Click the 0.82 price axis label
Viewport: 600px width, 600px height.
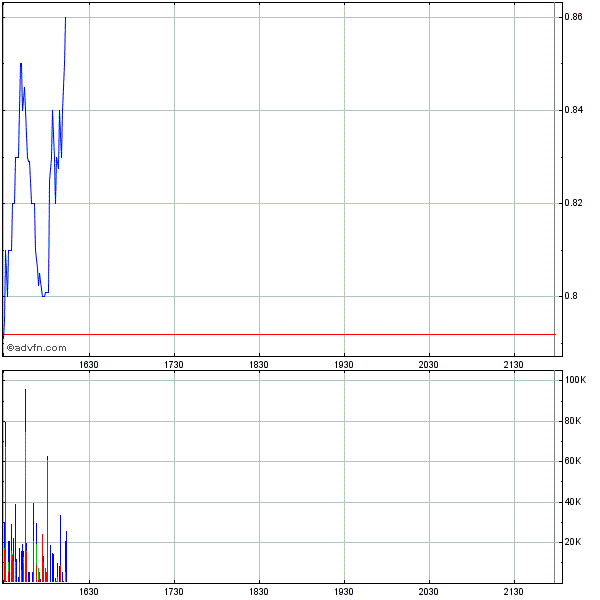point(573,203)
